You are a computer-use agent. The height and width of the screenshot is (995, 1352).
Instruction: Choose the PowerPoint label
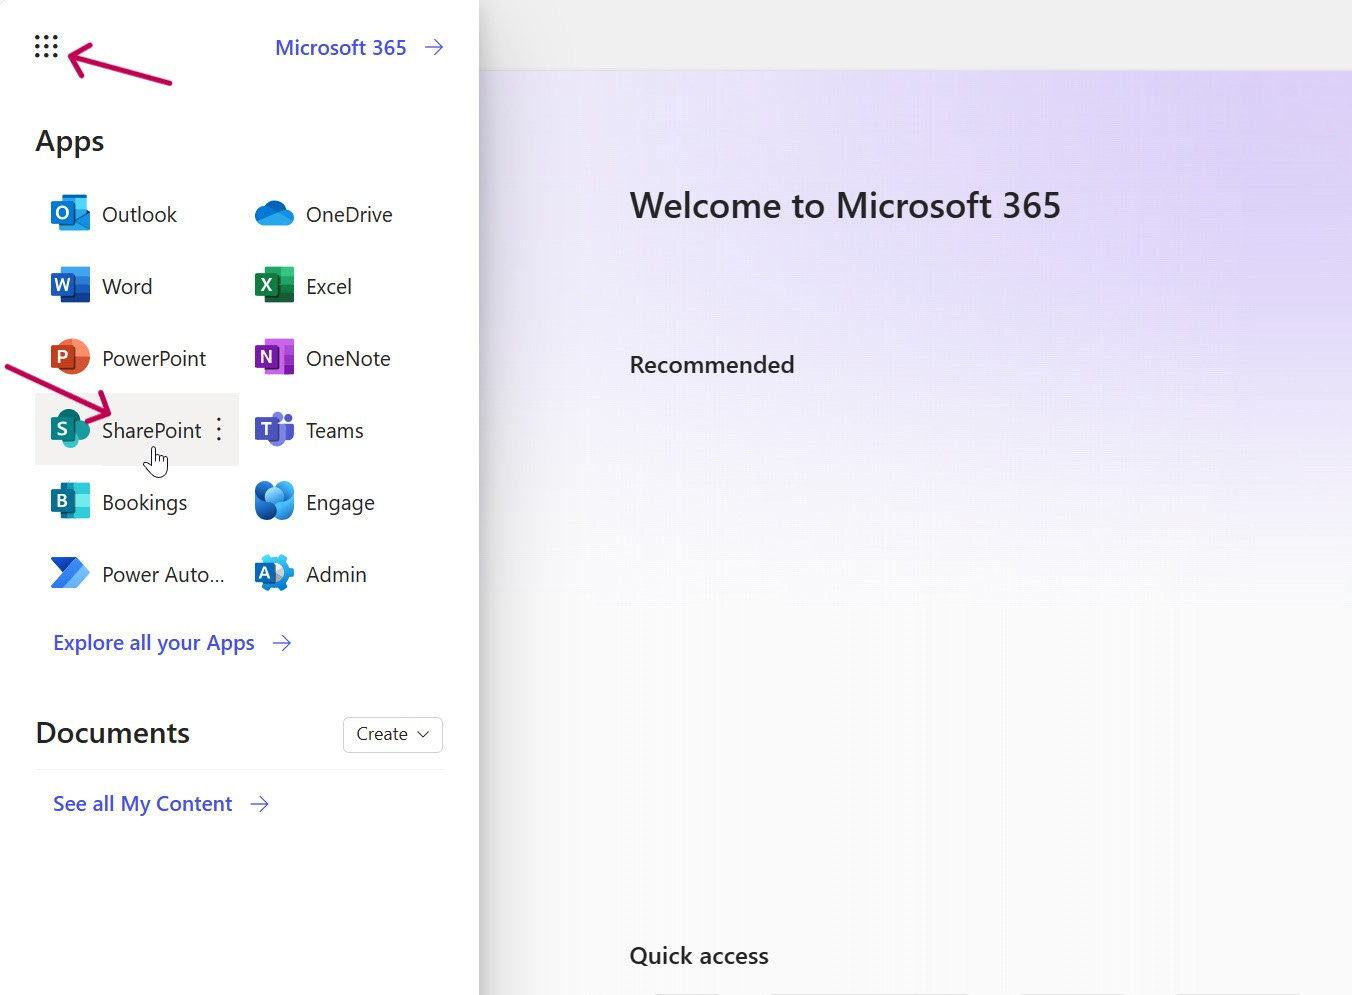pos(154,358)
